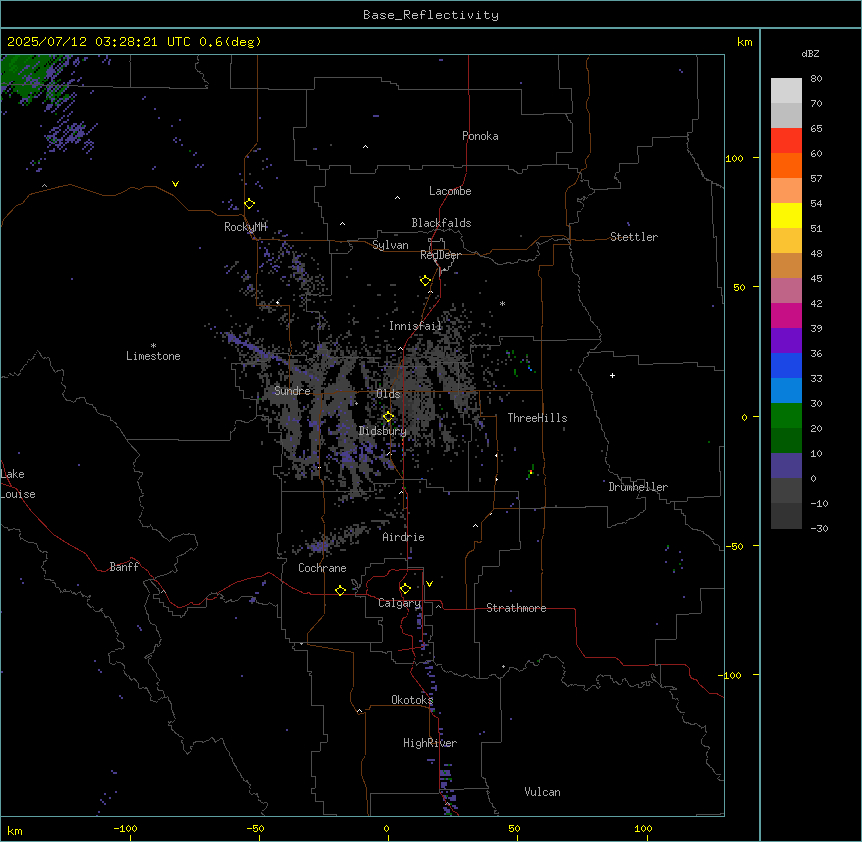Click the yellow diamond marker beside RockyMH
The width and height of the screenshot is (862, 842).
pos(249,204)
